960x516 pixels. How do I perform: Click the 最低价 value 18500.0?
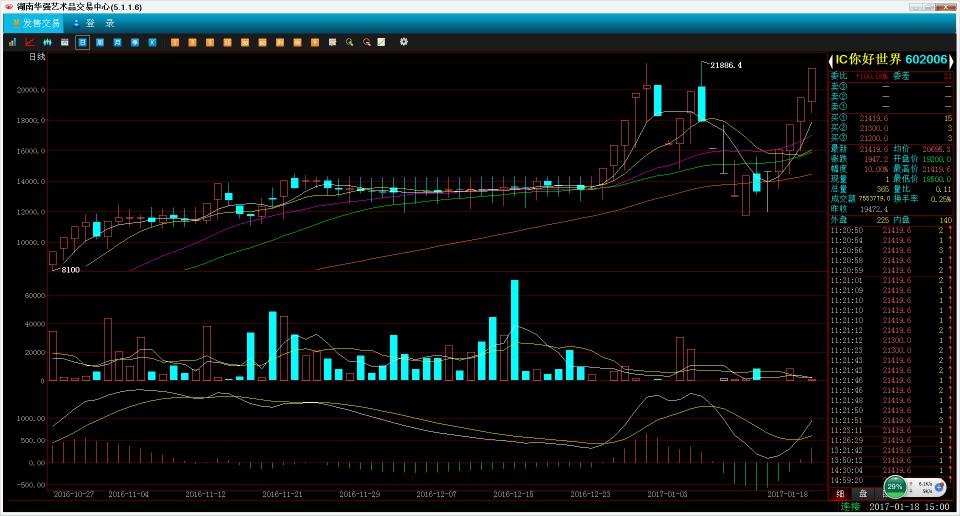937,179
